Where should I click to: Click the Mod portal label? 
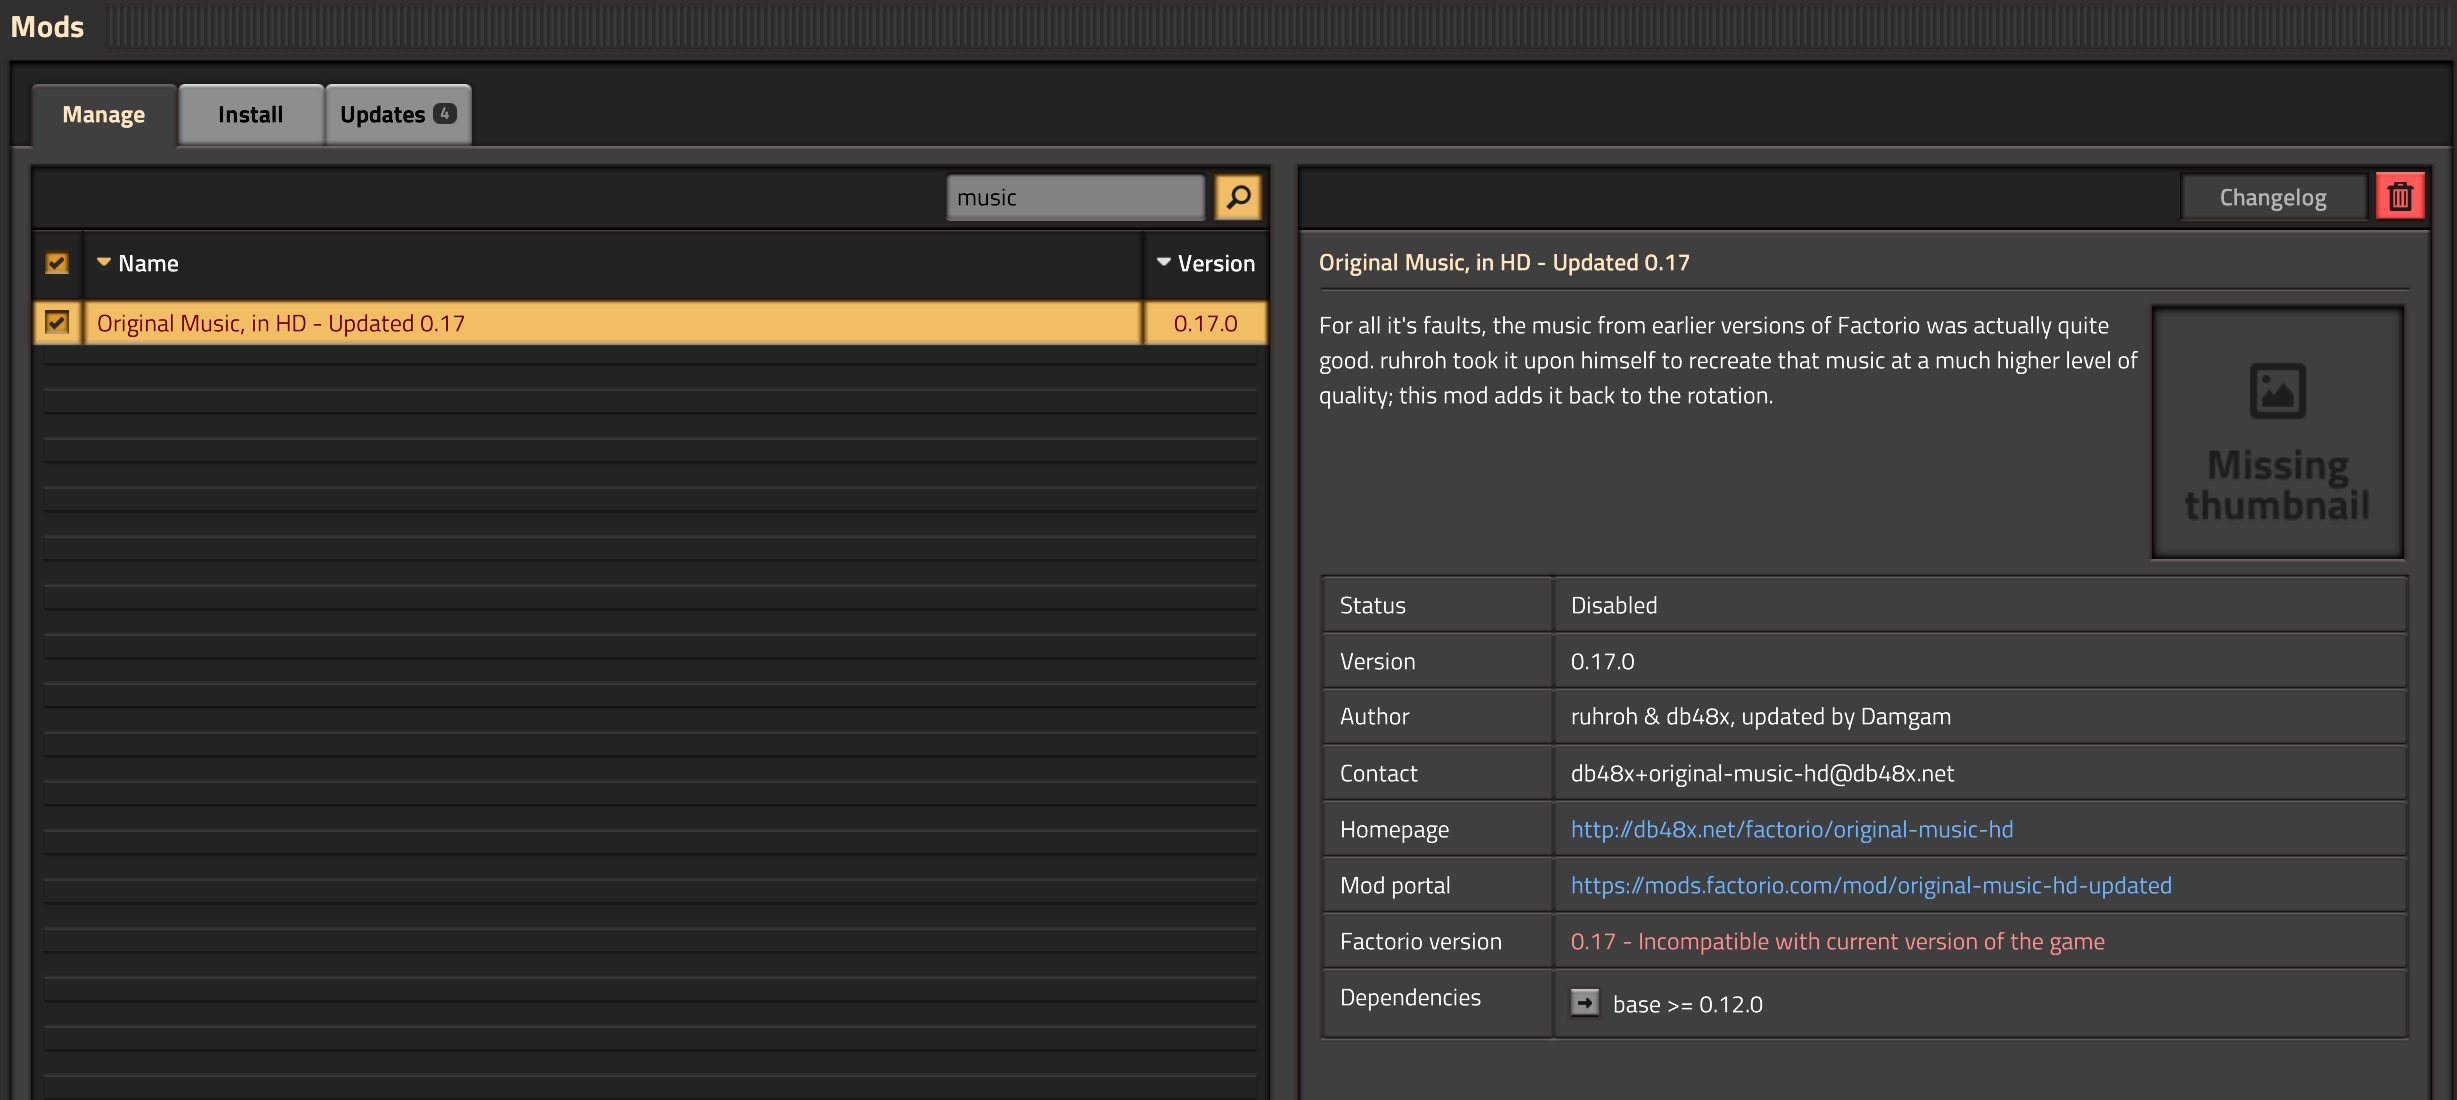[1395, 885]
